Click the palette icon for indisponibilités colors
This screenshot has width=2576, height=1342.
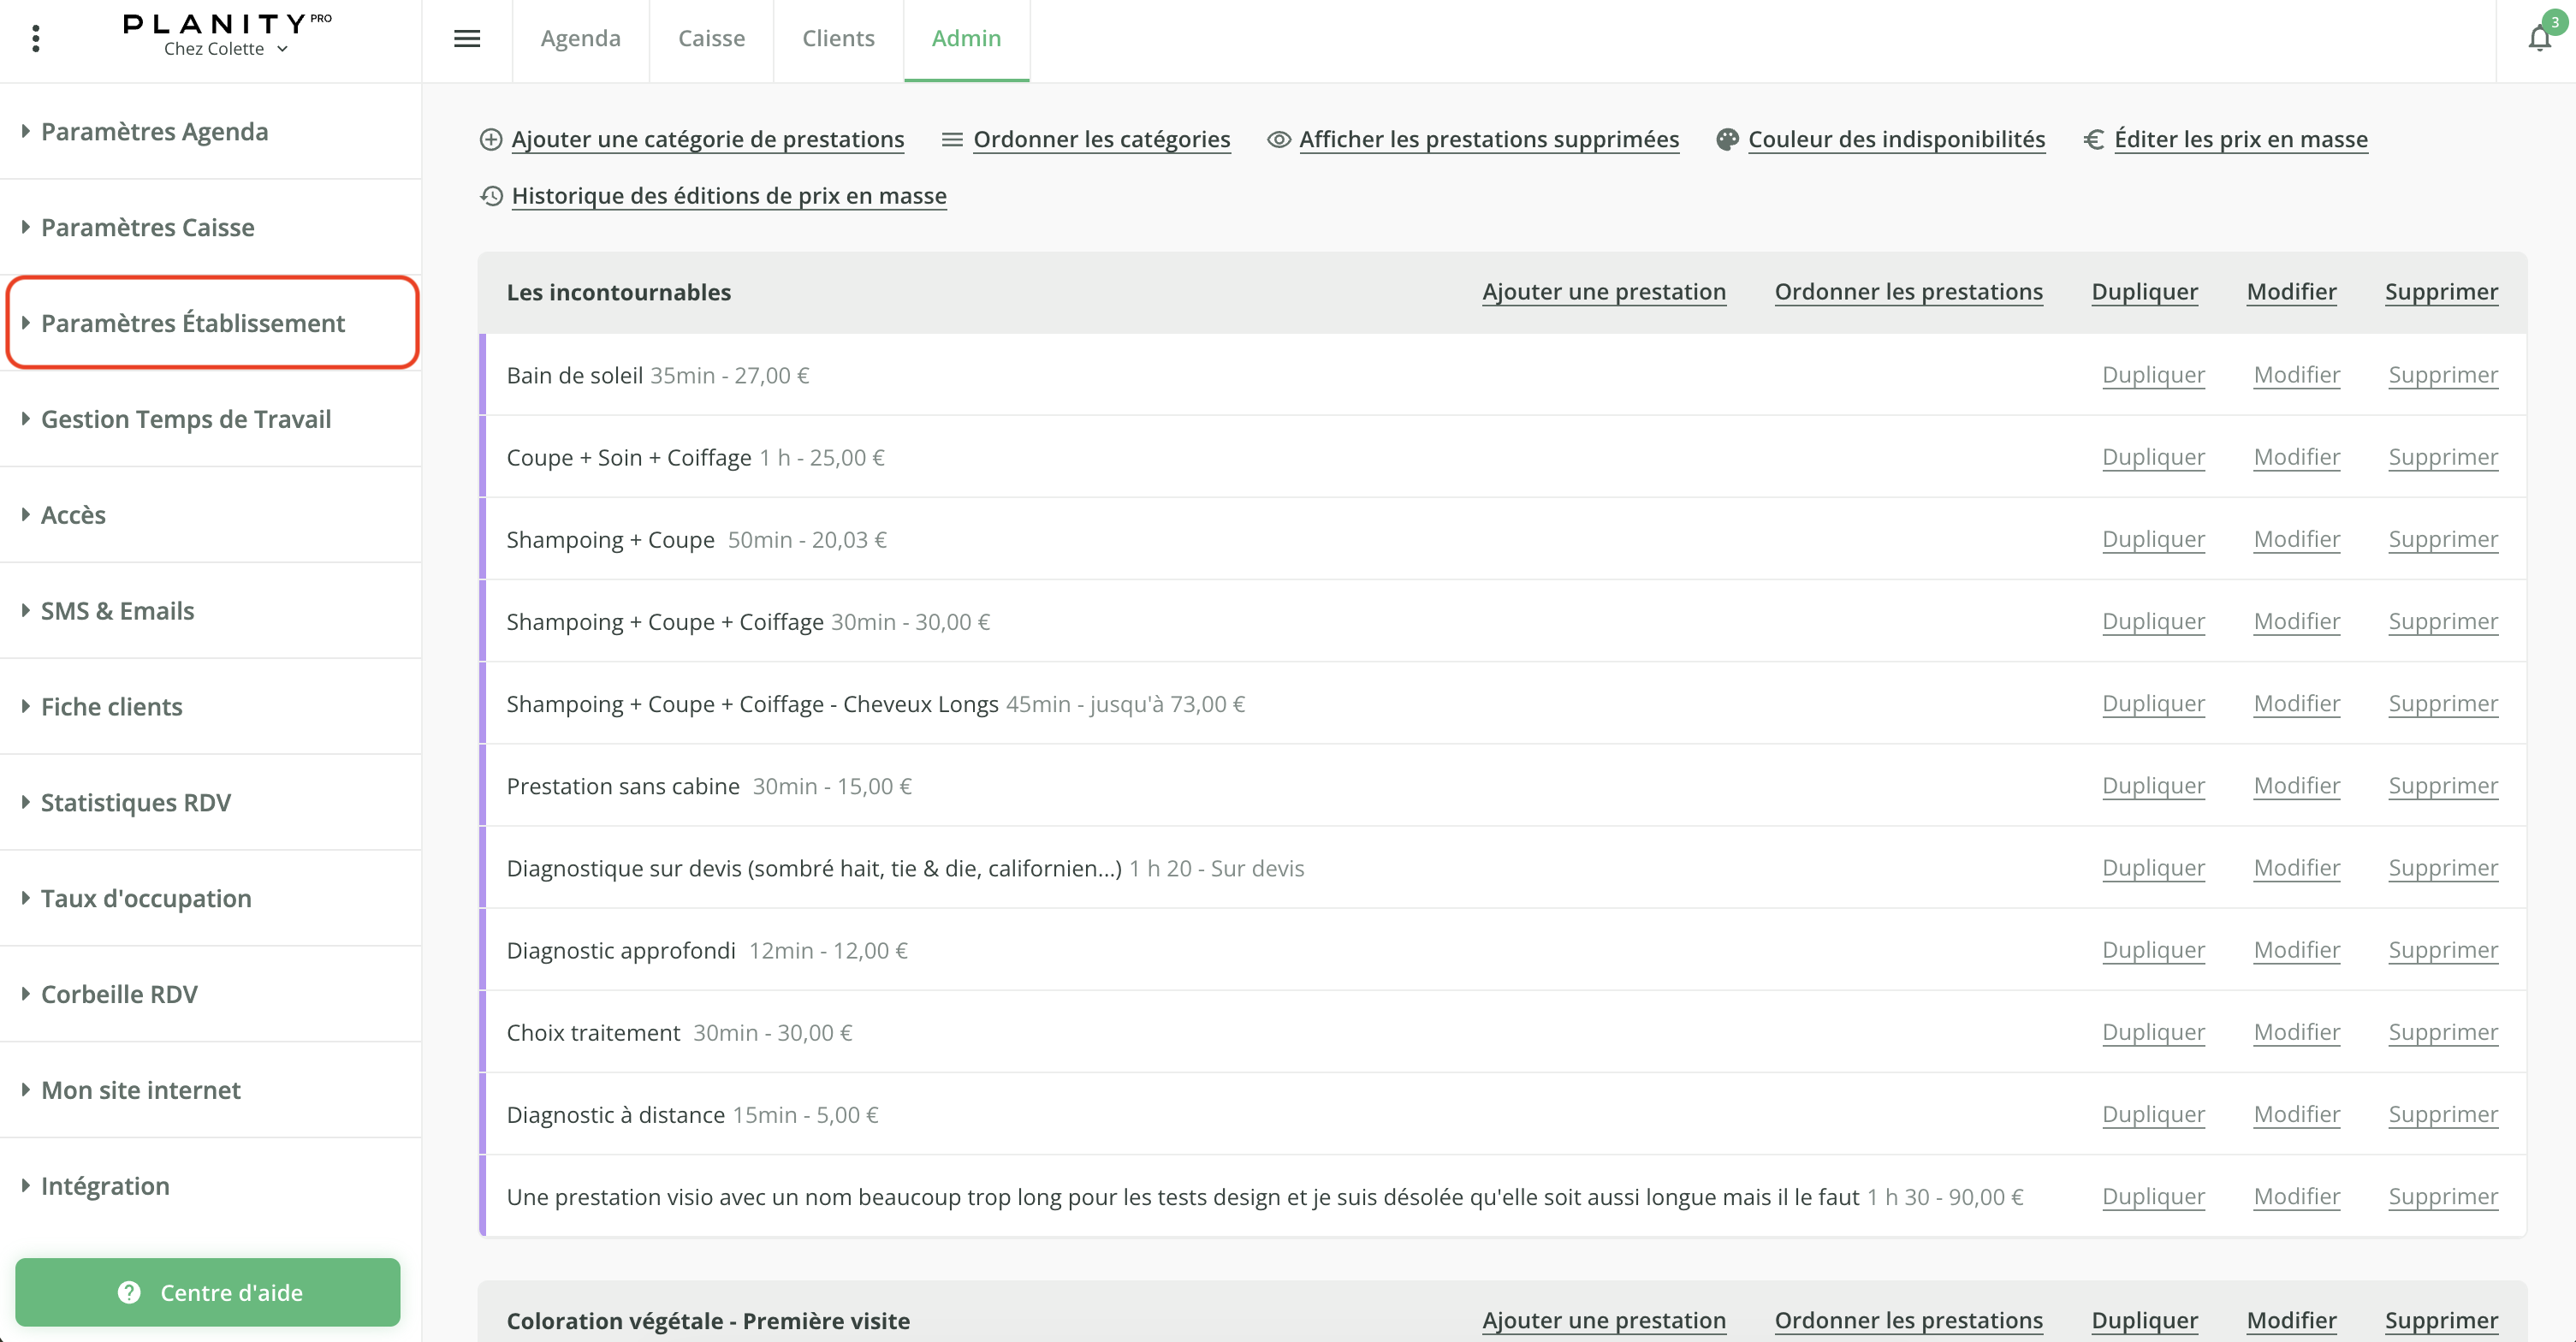coord(1726,140)
